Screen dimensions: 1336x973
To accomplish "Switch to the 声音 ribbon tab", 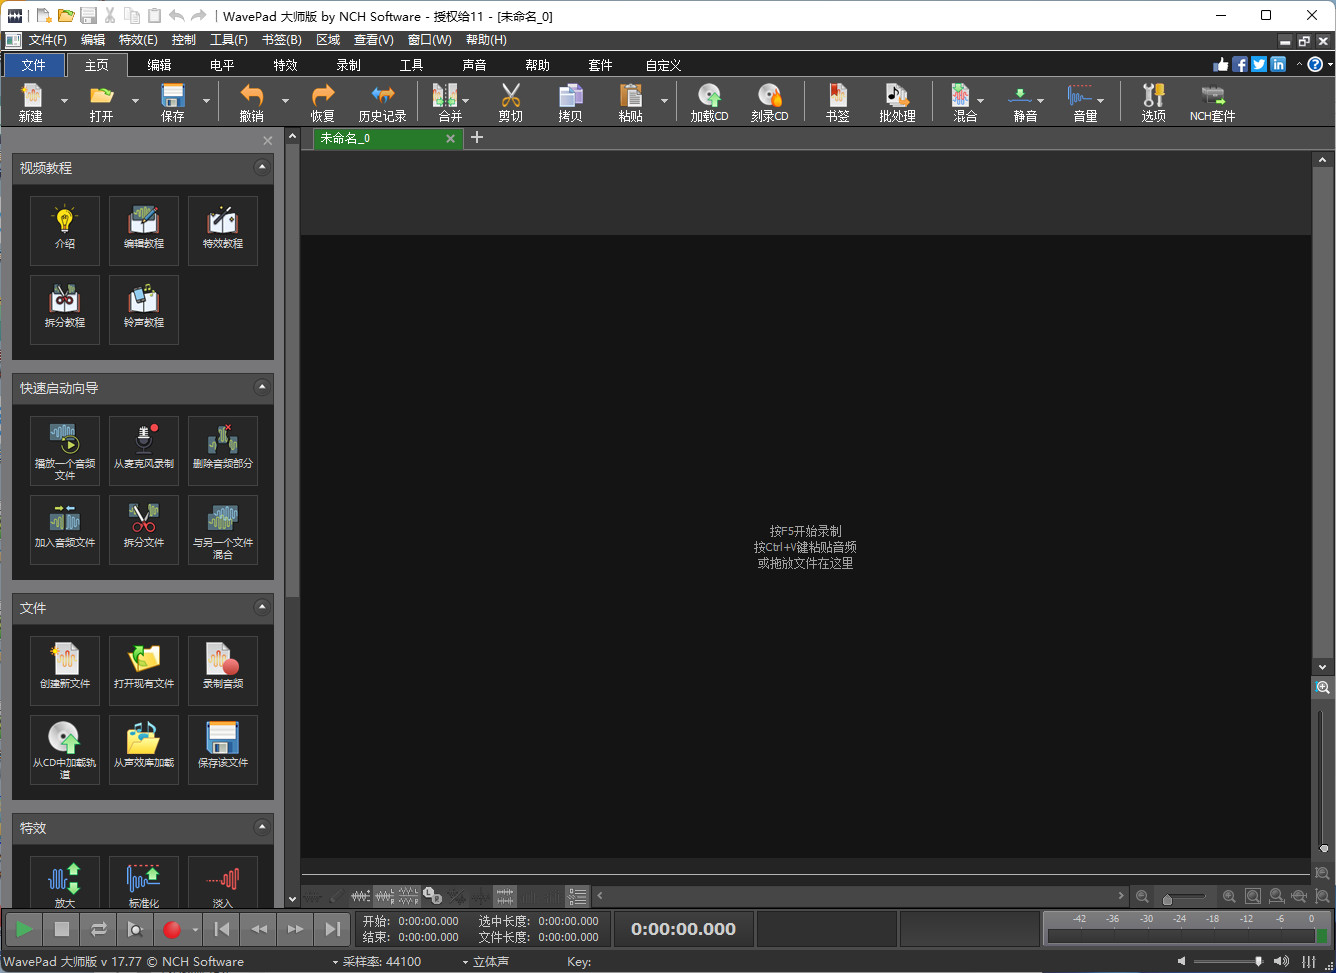I will point(474,65).
